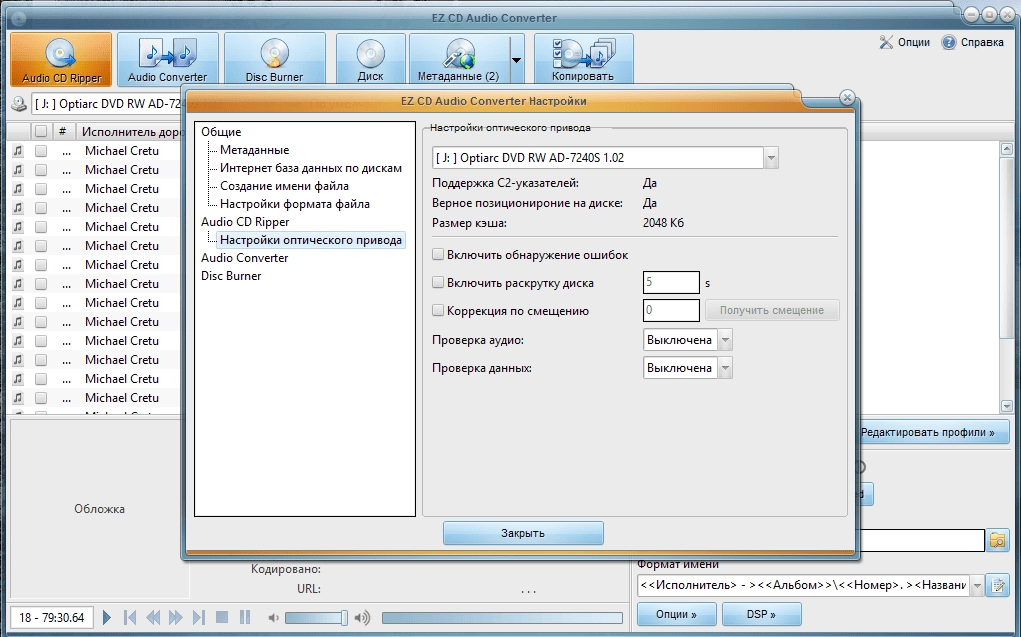Switch to Audio Converter mode
Viewport: 1021px width, 637px height.
tap(167, 60)
